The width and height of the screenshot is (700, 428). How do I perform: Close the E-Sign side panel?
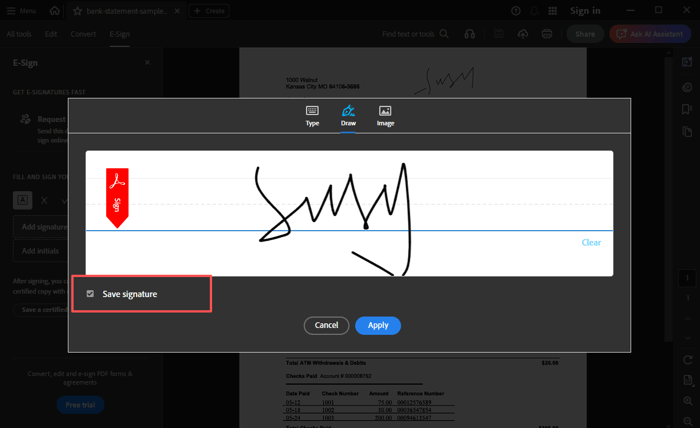coord(147,63)
